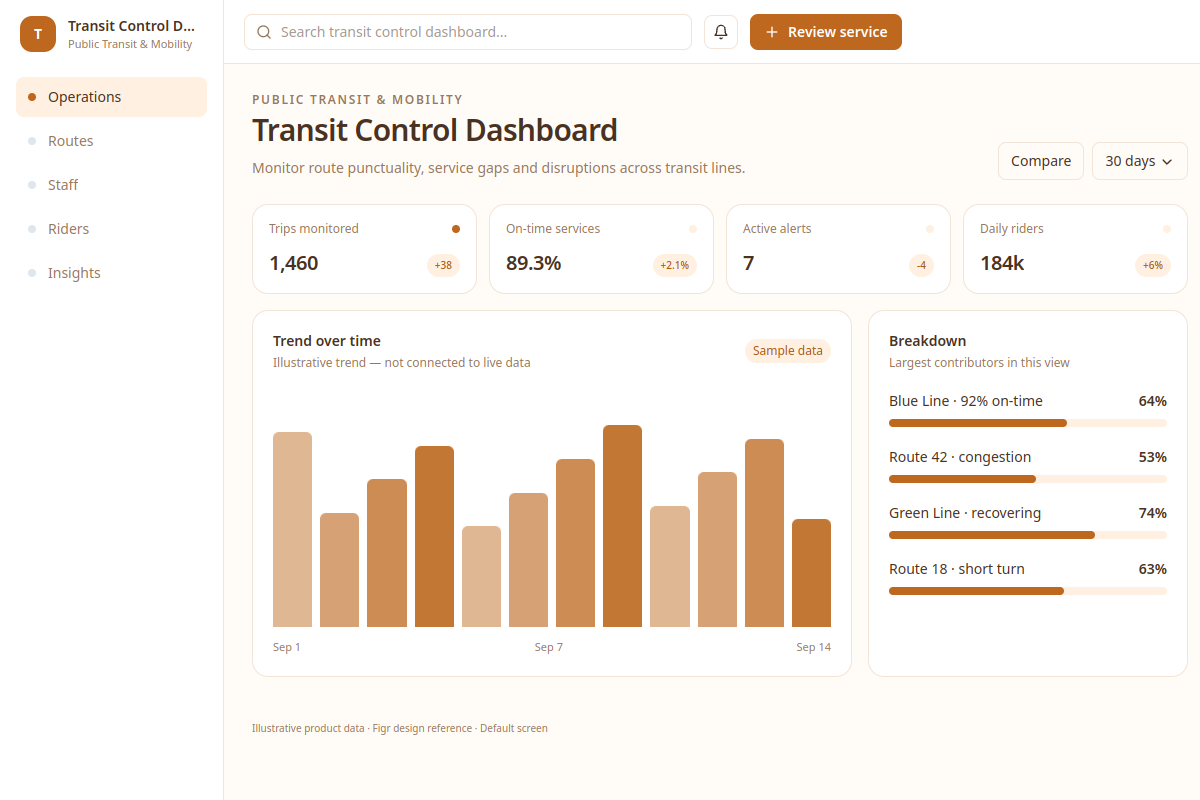Click the 89.3% on-time value
Image resolution: width=1200 pixels, height=800 pixels.
tap(534, 264)
